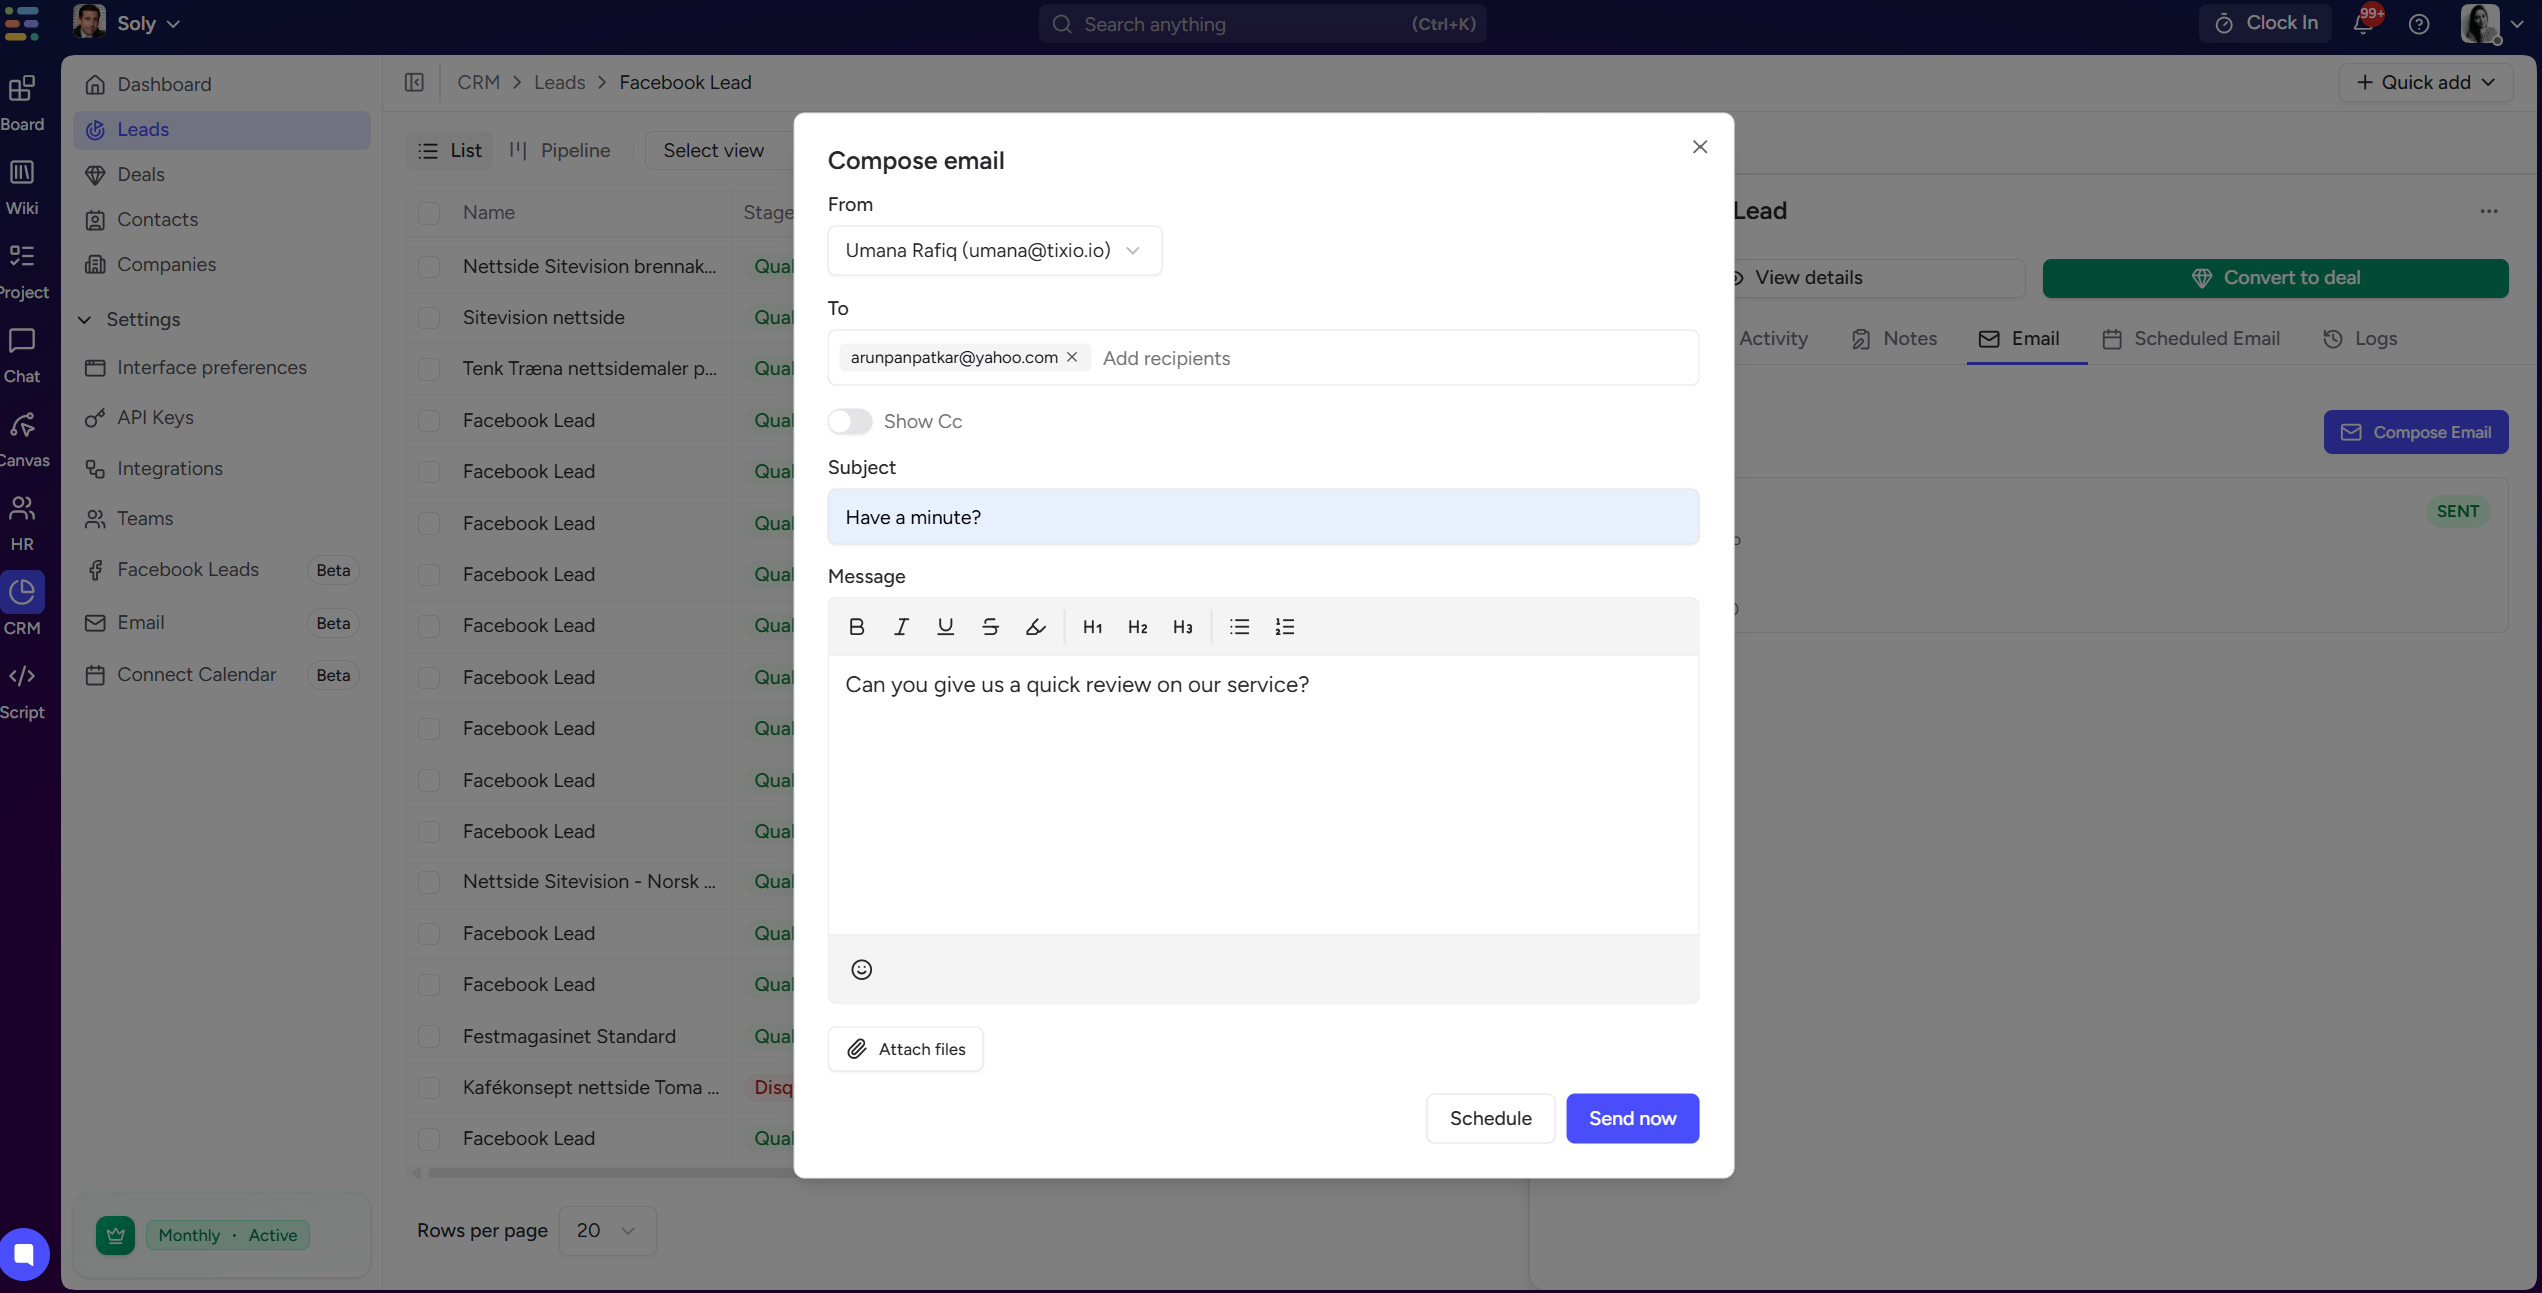The image size is (2542, 1293).
Task: Select the highlighter tool in editor
Action: (1035, 627)
